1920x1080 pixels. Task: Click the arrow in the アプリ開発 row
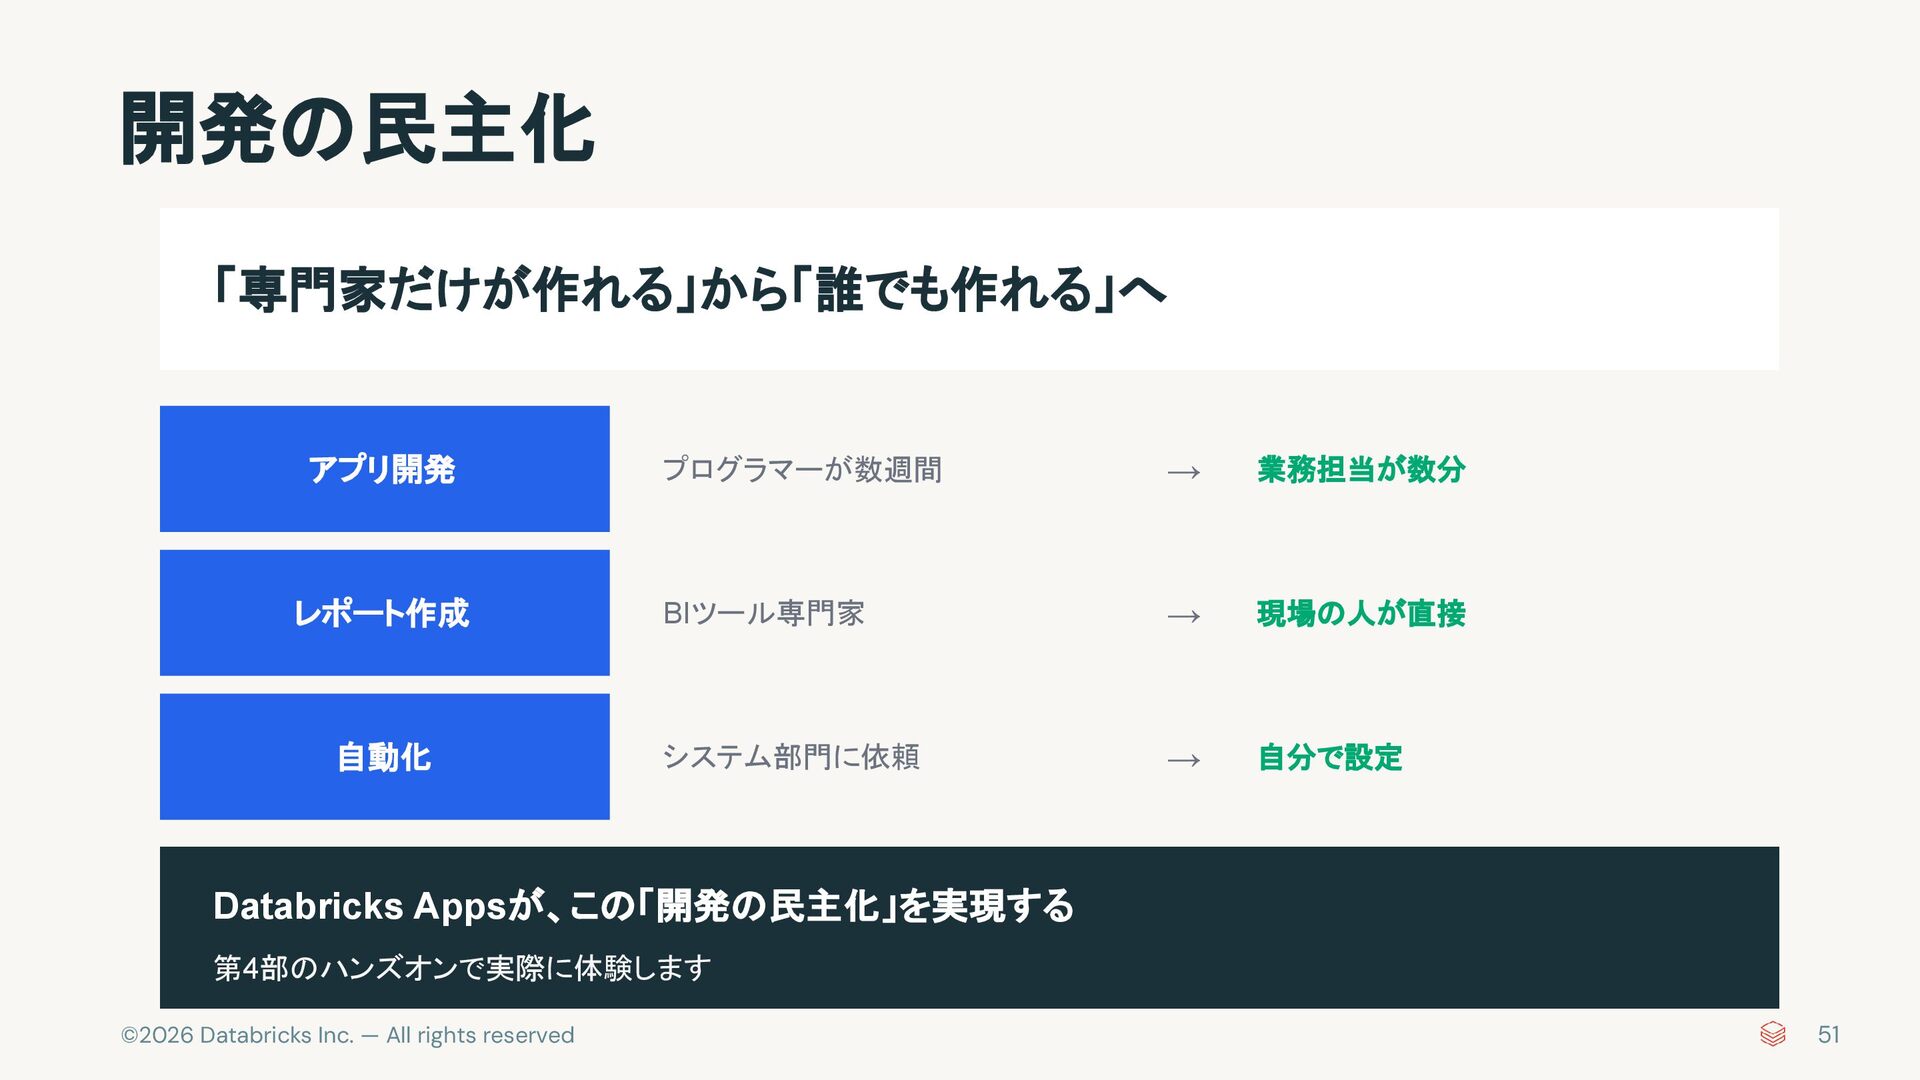coord(1183,471)
